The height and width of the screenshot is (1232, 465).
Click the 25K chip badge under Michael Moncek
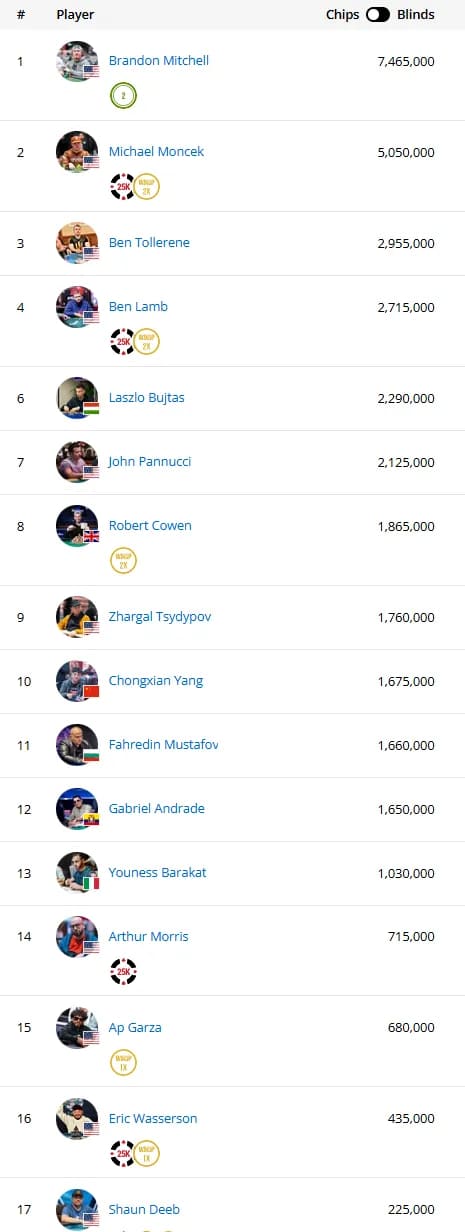click(123, 186)
